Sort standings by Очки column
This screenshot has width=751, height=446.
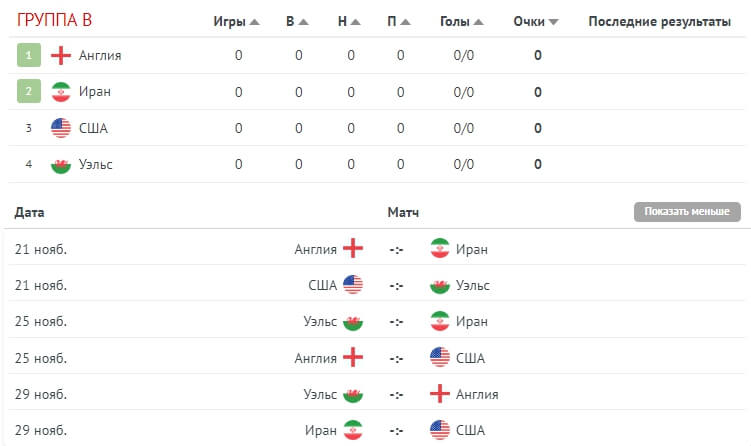click(536, 21)
